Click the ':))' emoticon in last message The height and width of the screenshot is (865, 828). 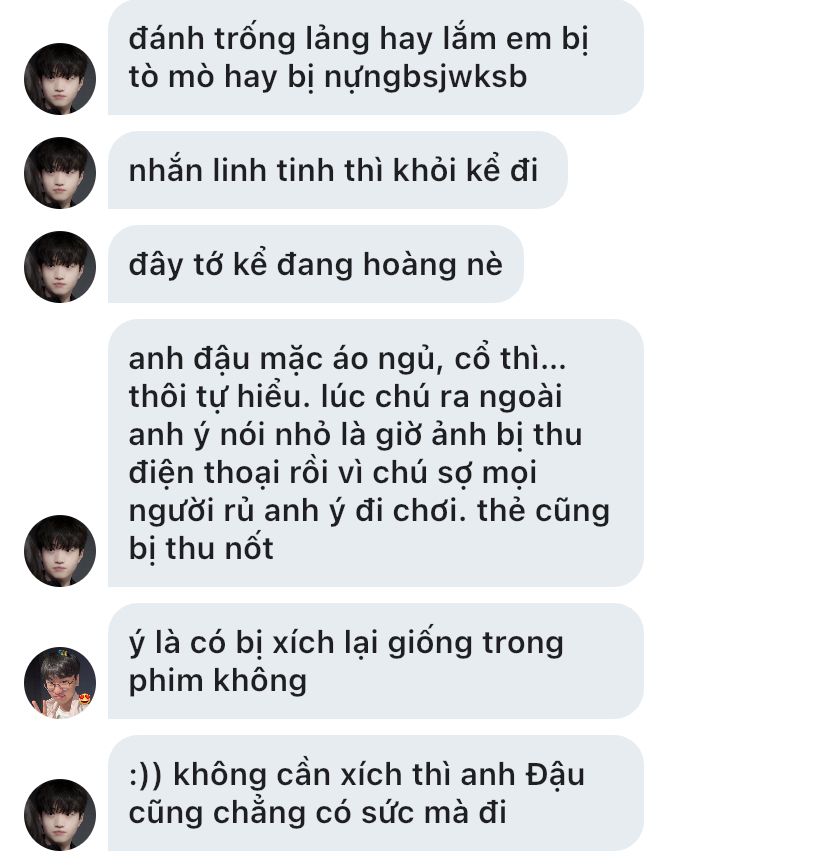145,775
